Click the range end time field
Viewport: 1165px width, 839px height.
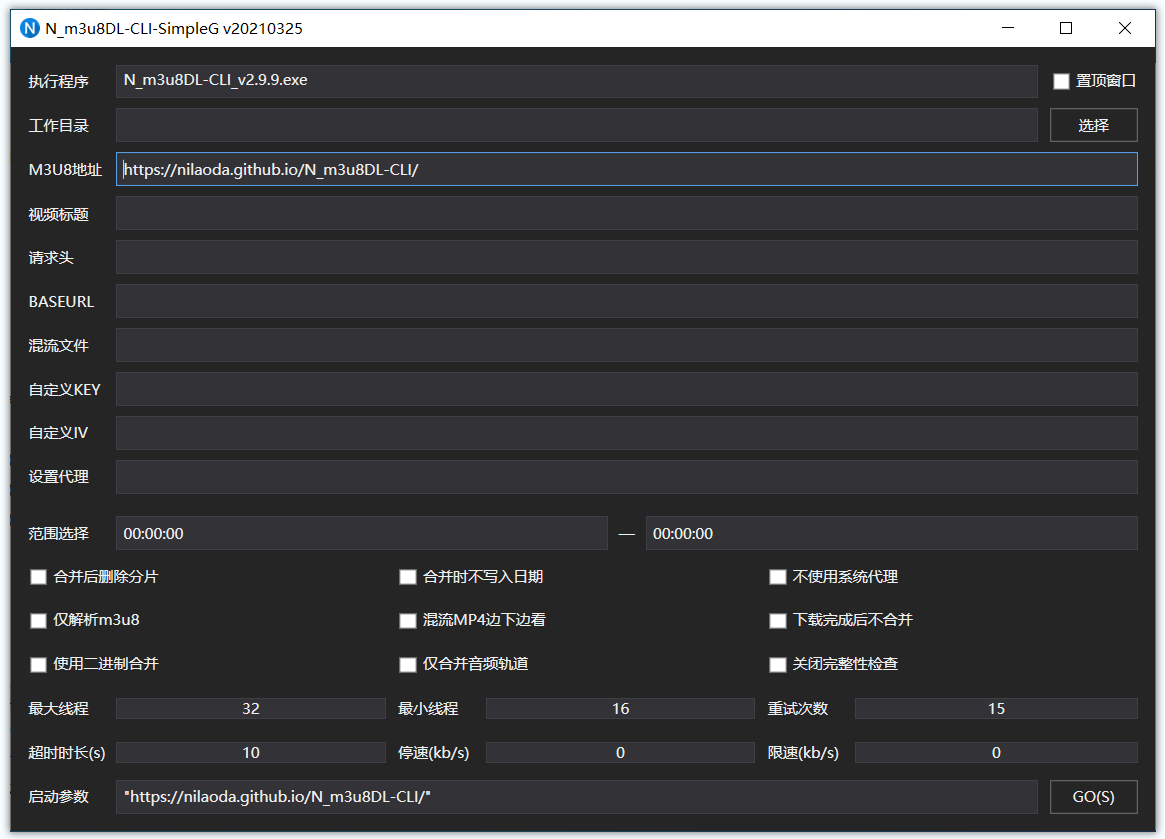point(892,533)
